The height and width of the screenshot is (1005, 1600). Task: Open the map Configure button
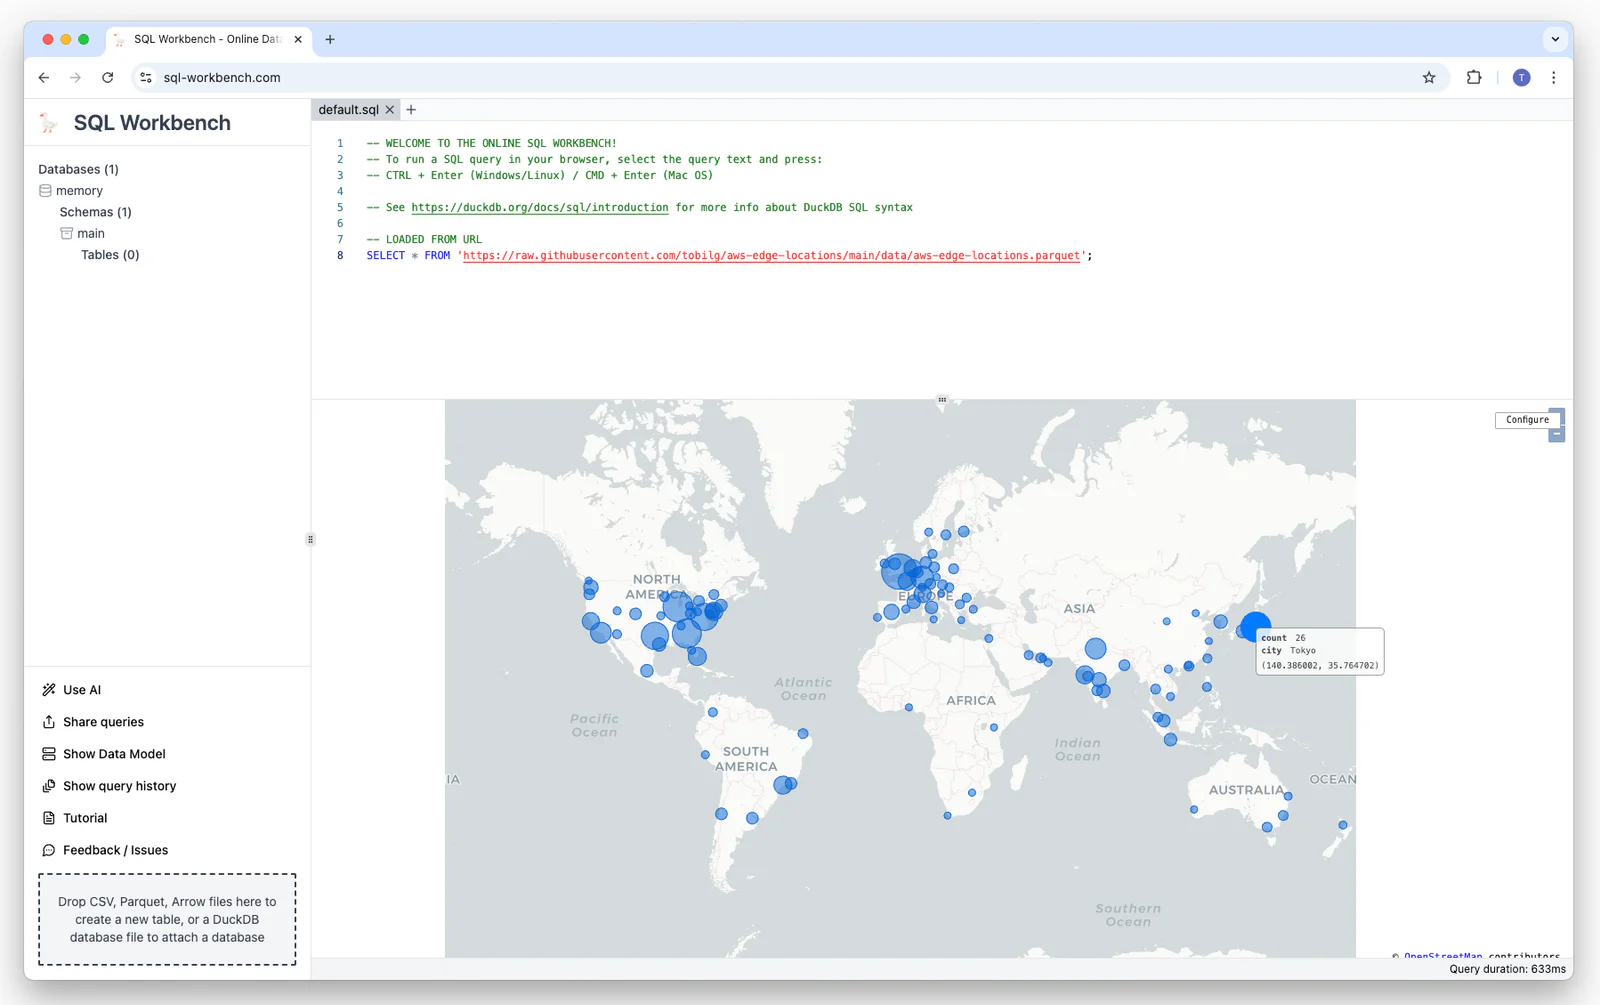[x=1527, y=420]
